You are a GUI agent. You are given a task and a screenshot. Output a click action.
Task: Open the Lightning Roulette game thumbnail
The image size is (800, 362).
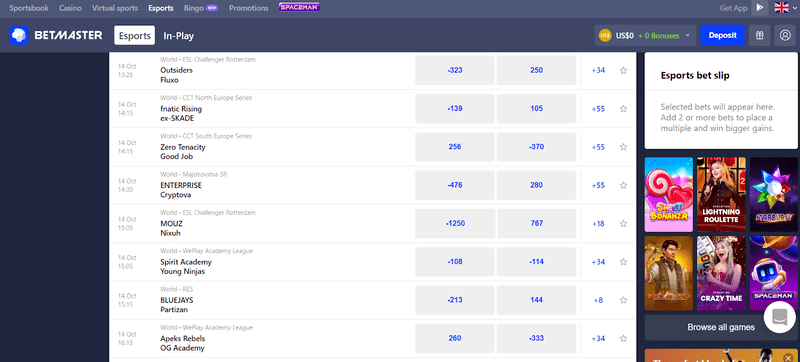(x=721, y=195)
